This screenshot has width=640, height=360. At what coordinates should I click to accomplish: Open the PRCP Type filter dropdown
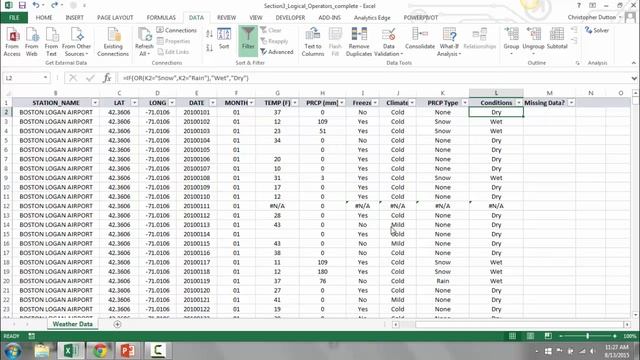[x=464, y=102]
